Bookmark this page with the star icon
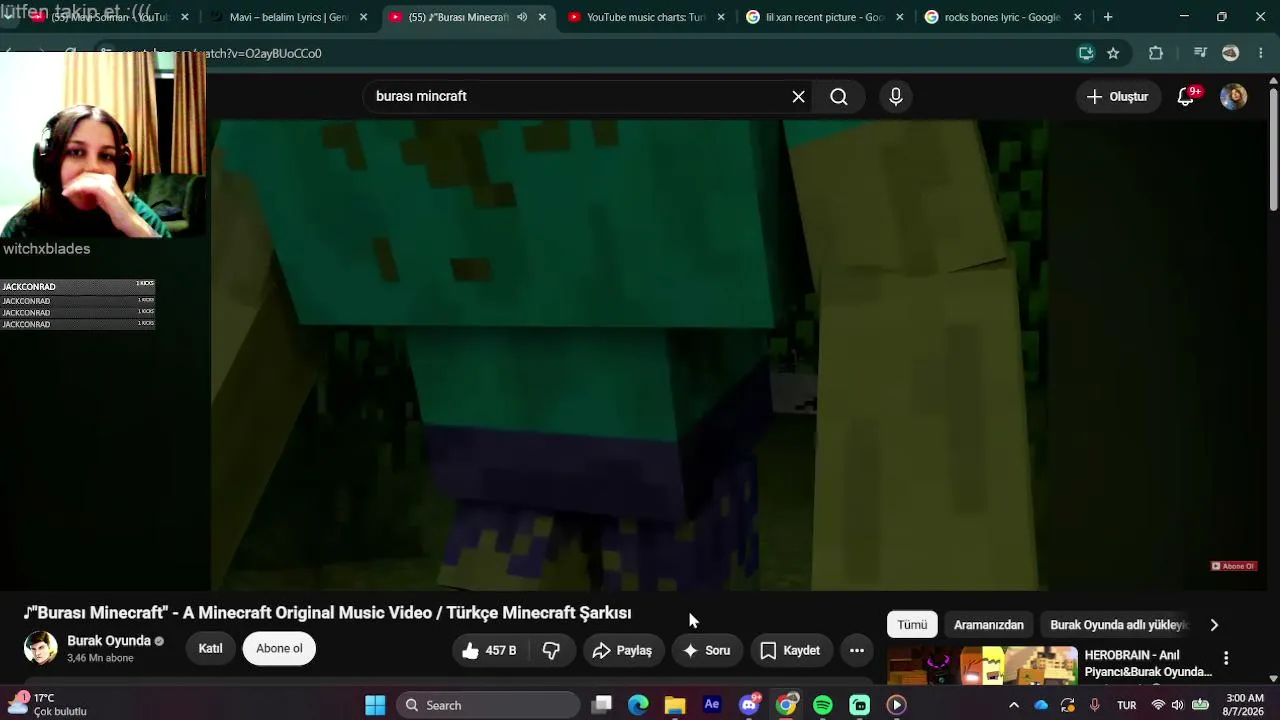The image size is (1280, 720). (x=1113, y=53)
